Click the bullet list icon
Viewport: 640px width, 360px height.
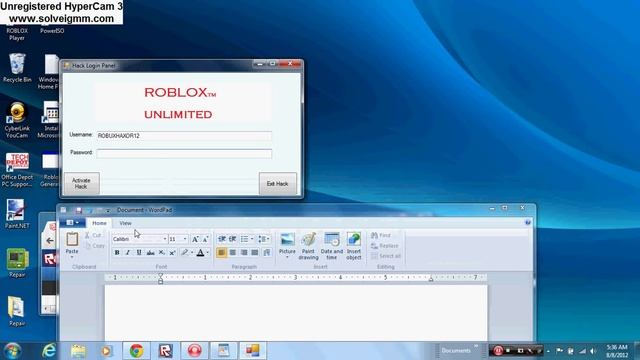tap(244, 239)
